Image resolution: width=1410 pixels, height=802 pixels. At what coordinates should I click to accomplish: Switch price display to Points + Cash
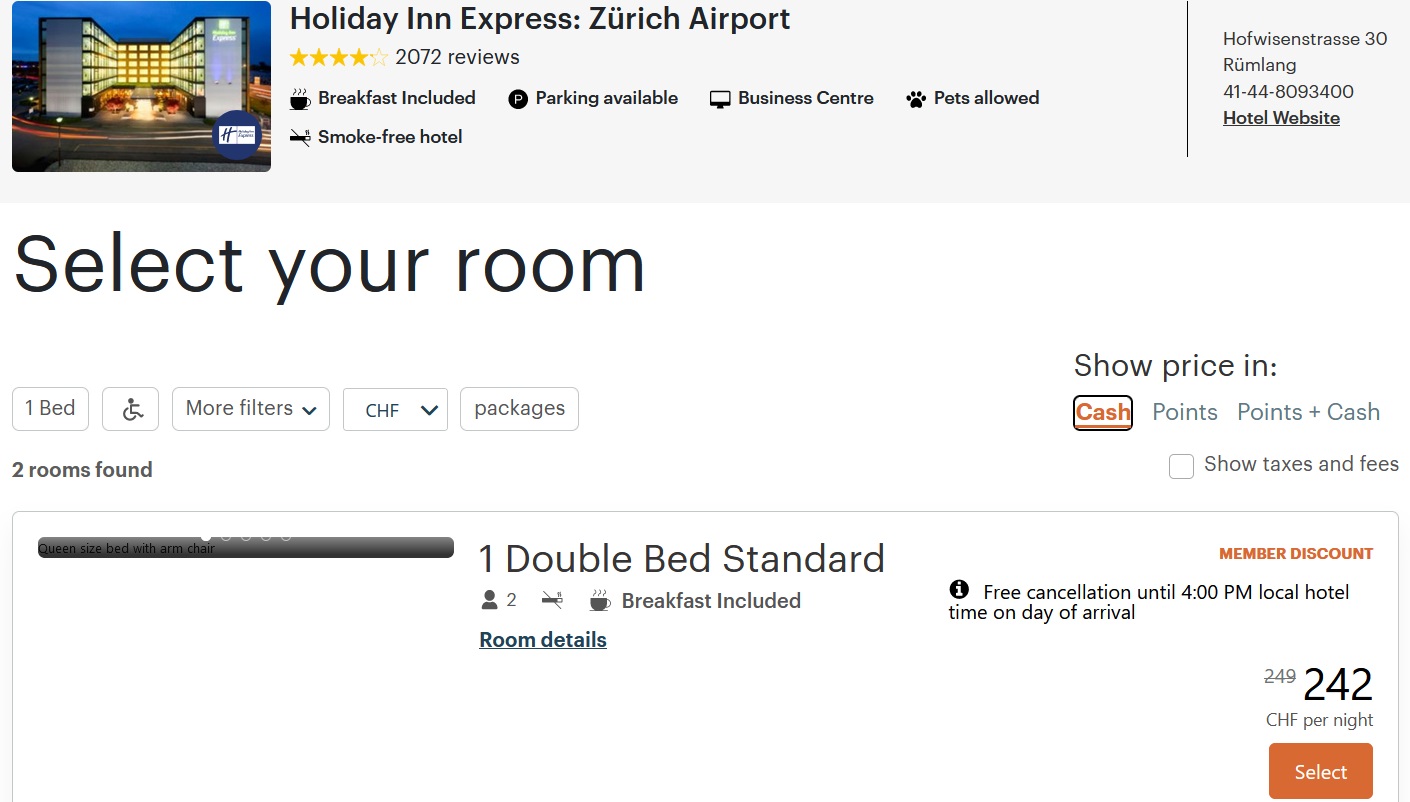pos(1308,412)
